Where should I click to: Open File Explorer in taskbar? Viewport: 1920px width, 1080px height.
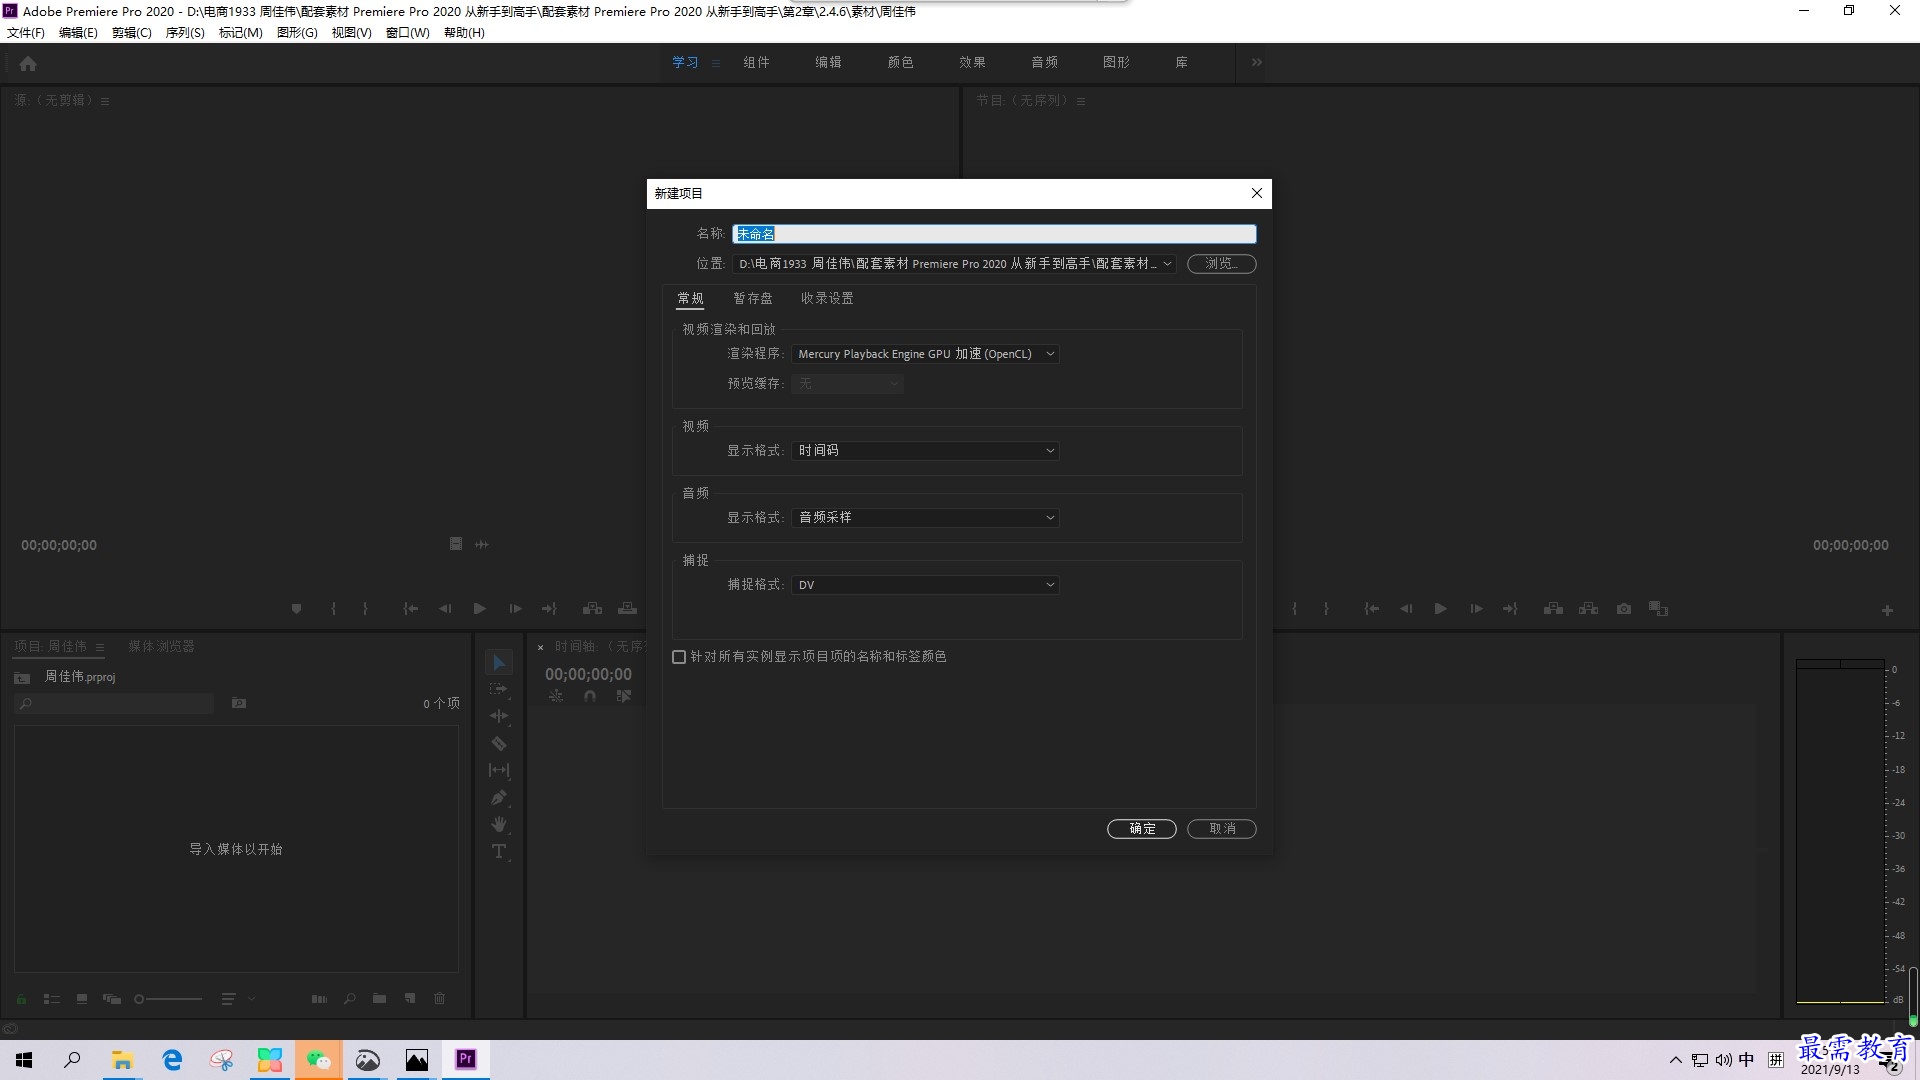pos(122,1059)
